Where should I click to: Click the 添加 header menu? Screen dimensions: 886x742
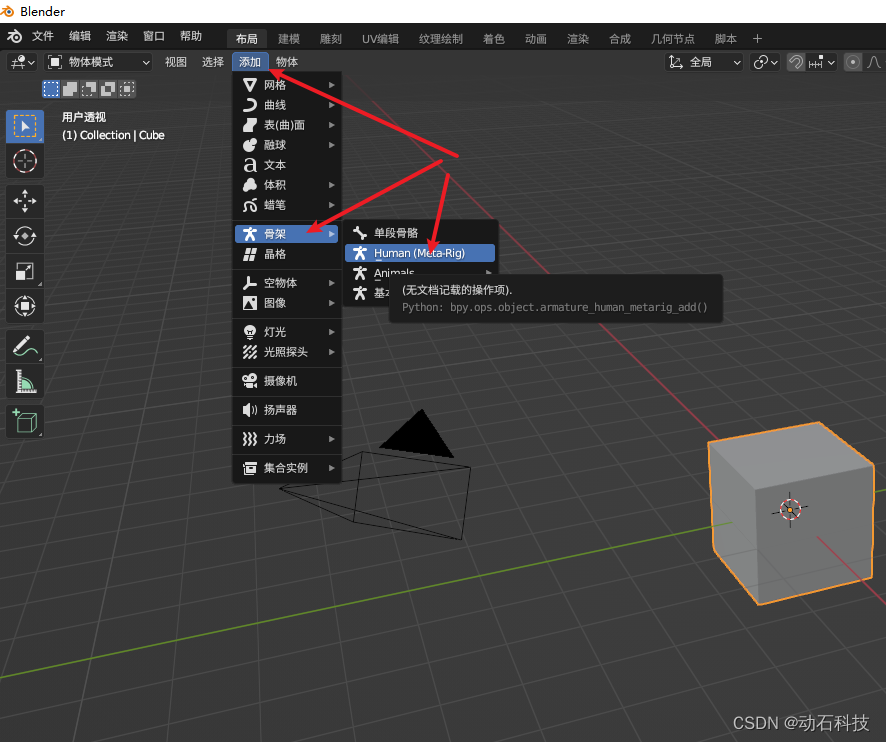click(x=250, y=62)
